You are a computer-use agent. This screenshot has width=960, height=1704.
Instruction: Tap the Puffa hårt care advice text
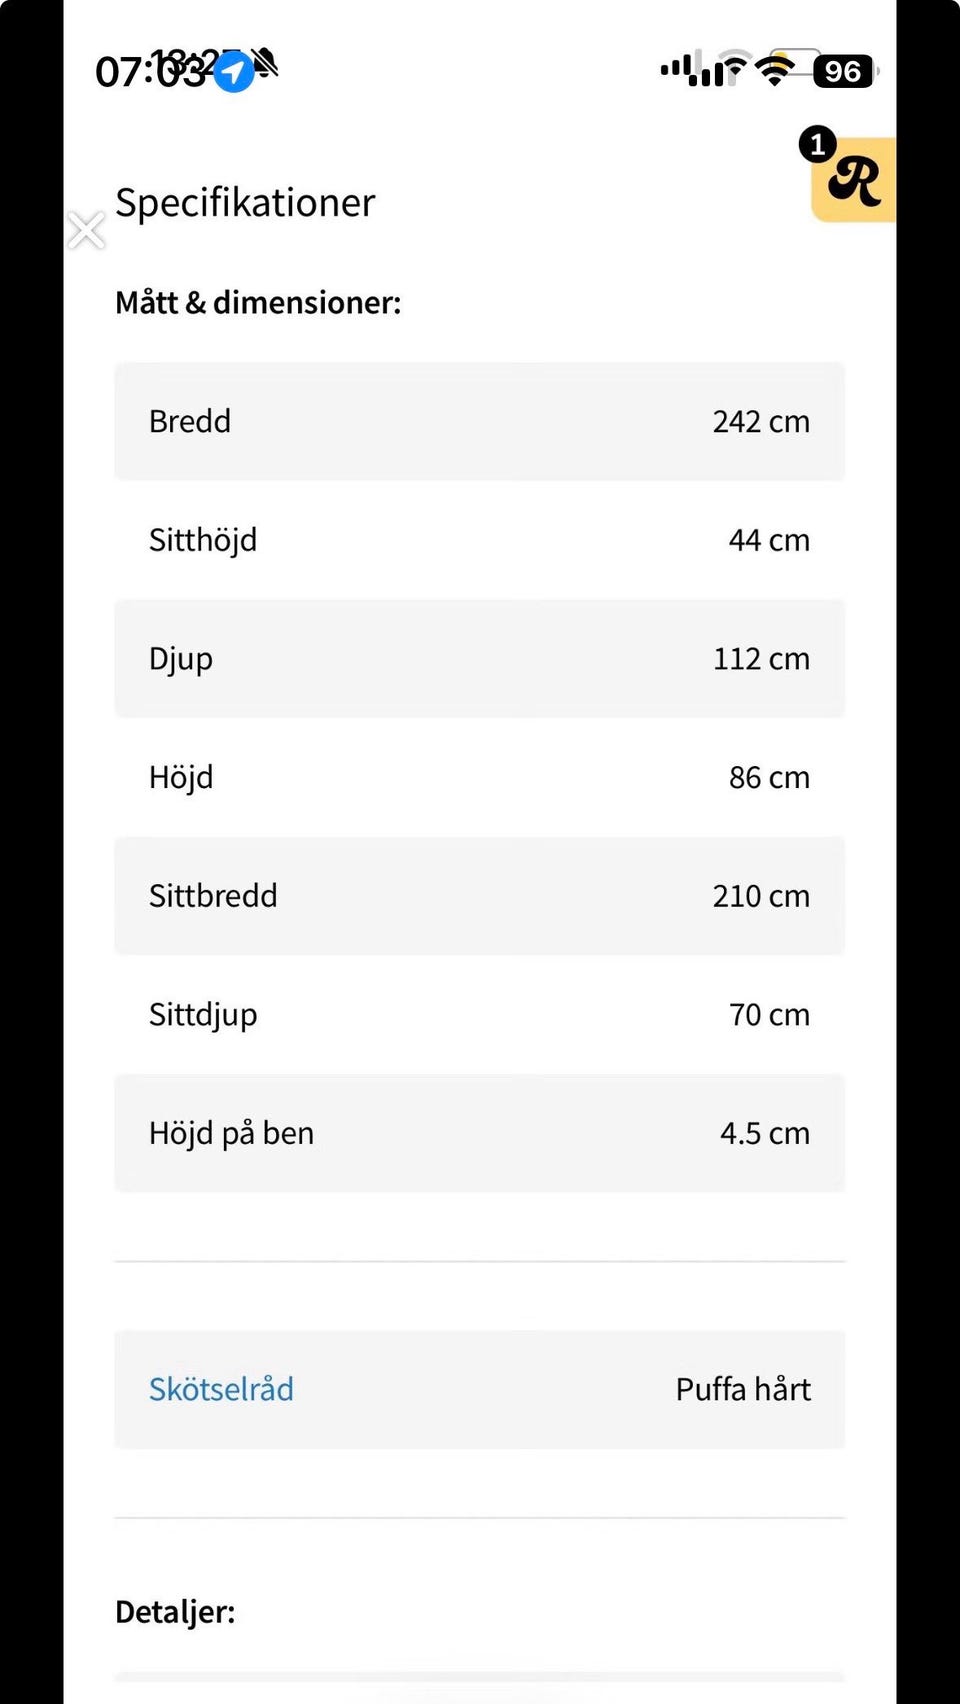743,1389
